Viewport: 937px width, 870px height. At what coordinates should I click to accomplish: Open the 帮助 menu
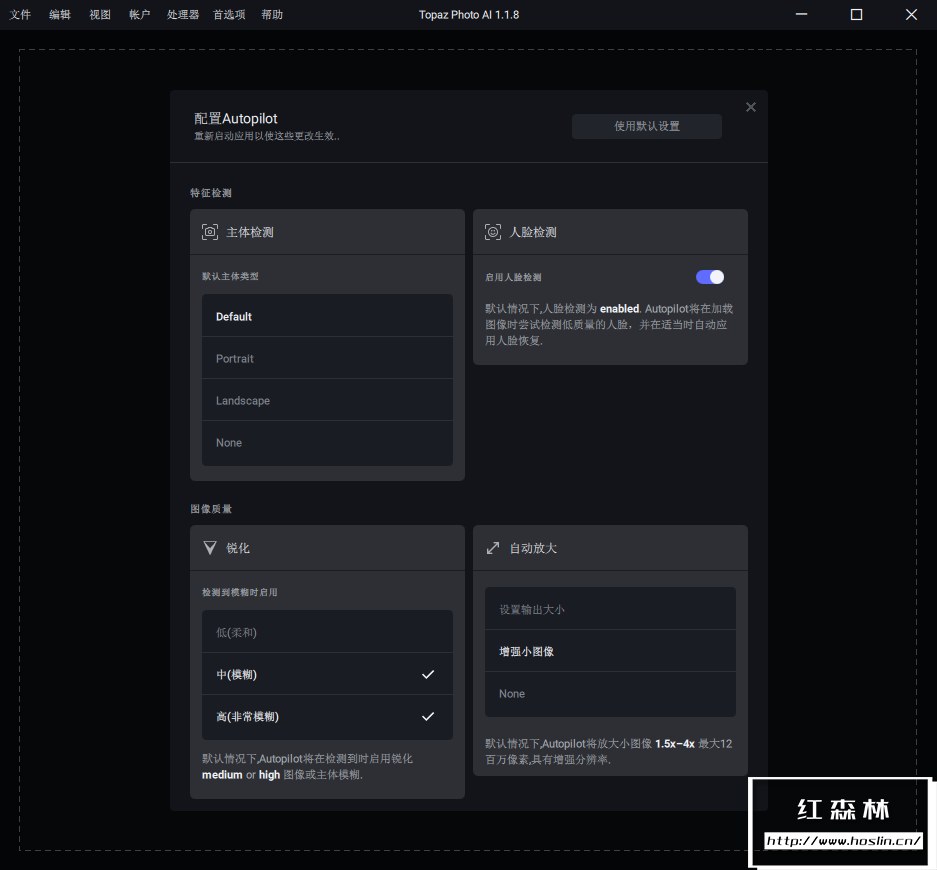(x=272, y=14)
